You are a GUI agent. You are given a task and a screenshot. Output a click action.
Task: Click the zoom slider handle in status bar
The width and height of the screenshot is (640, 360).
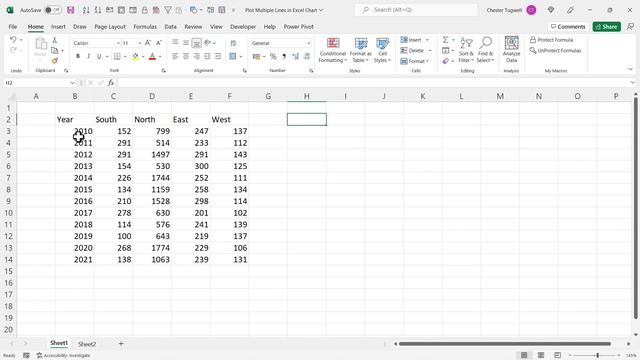pos(598,356)
